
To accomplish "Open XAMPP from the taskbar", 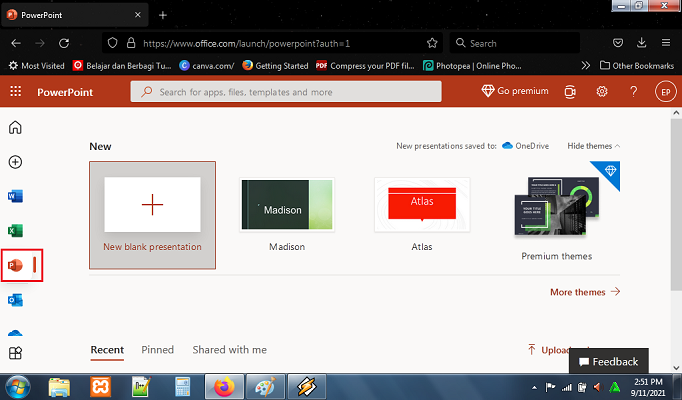I will (x=100, y=387).
